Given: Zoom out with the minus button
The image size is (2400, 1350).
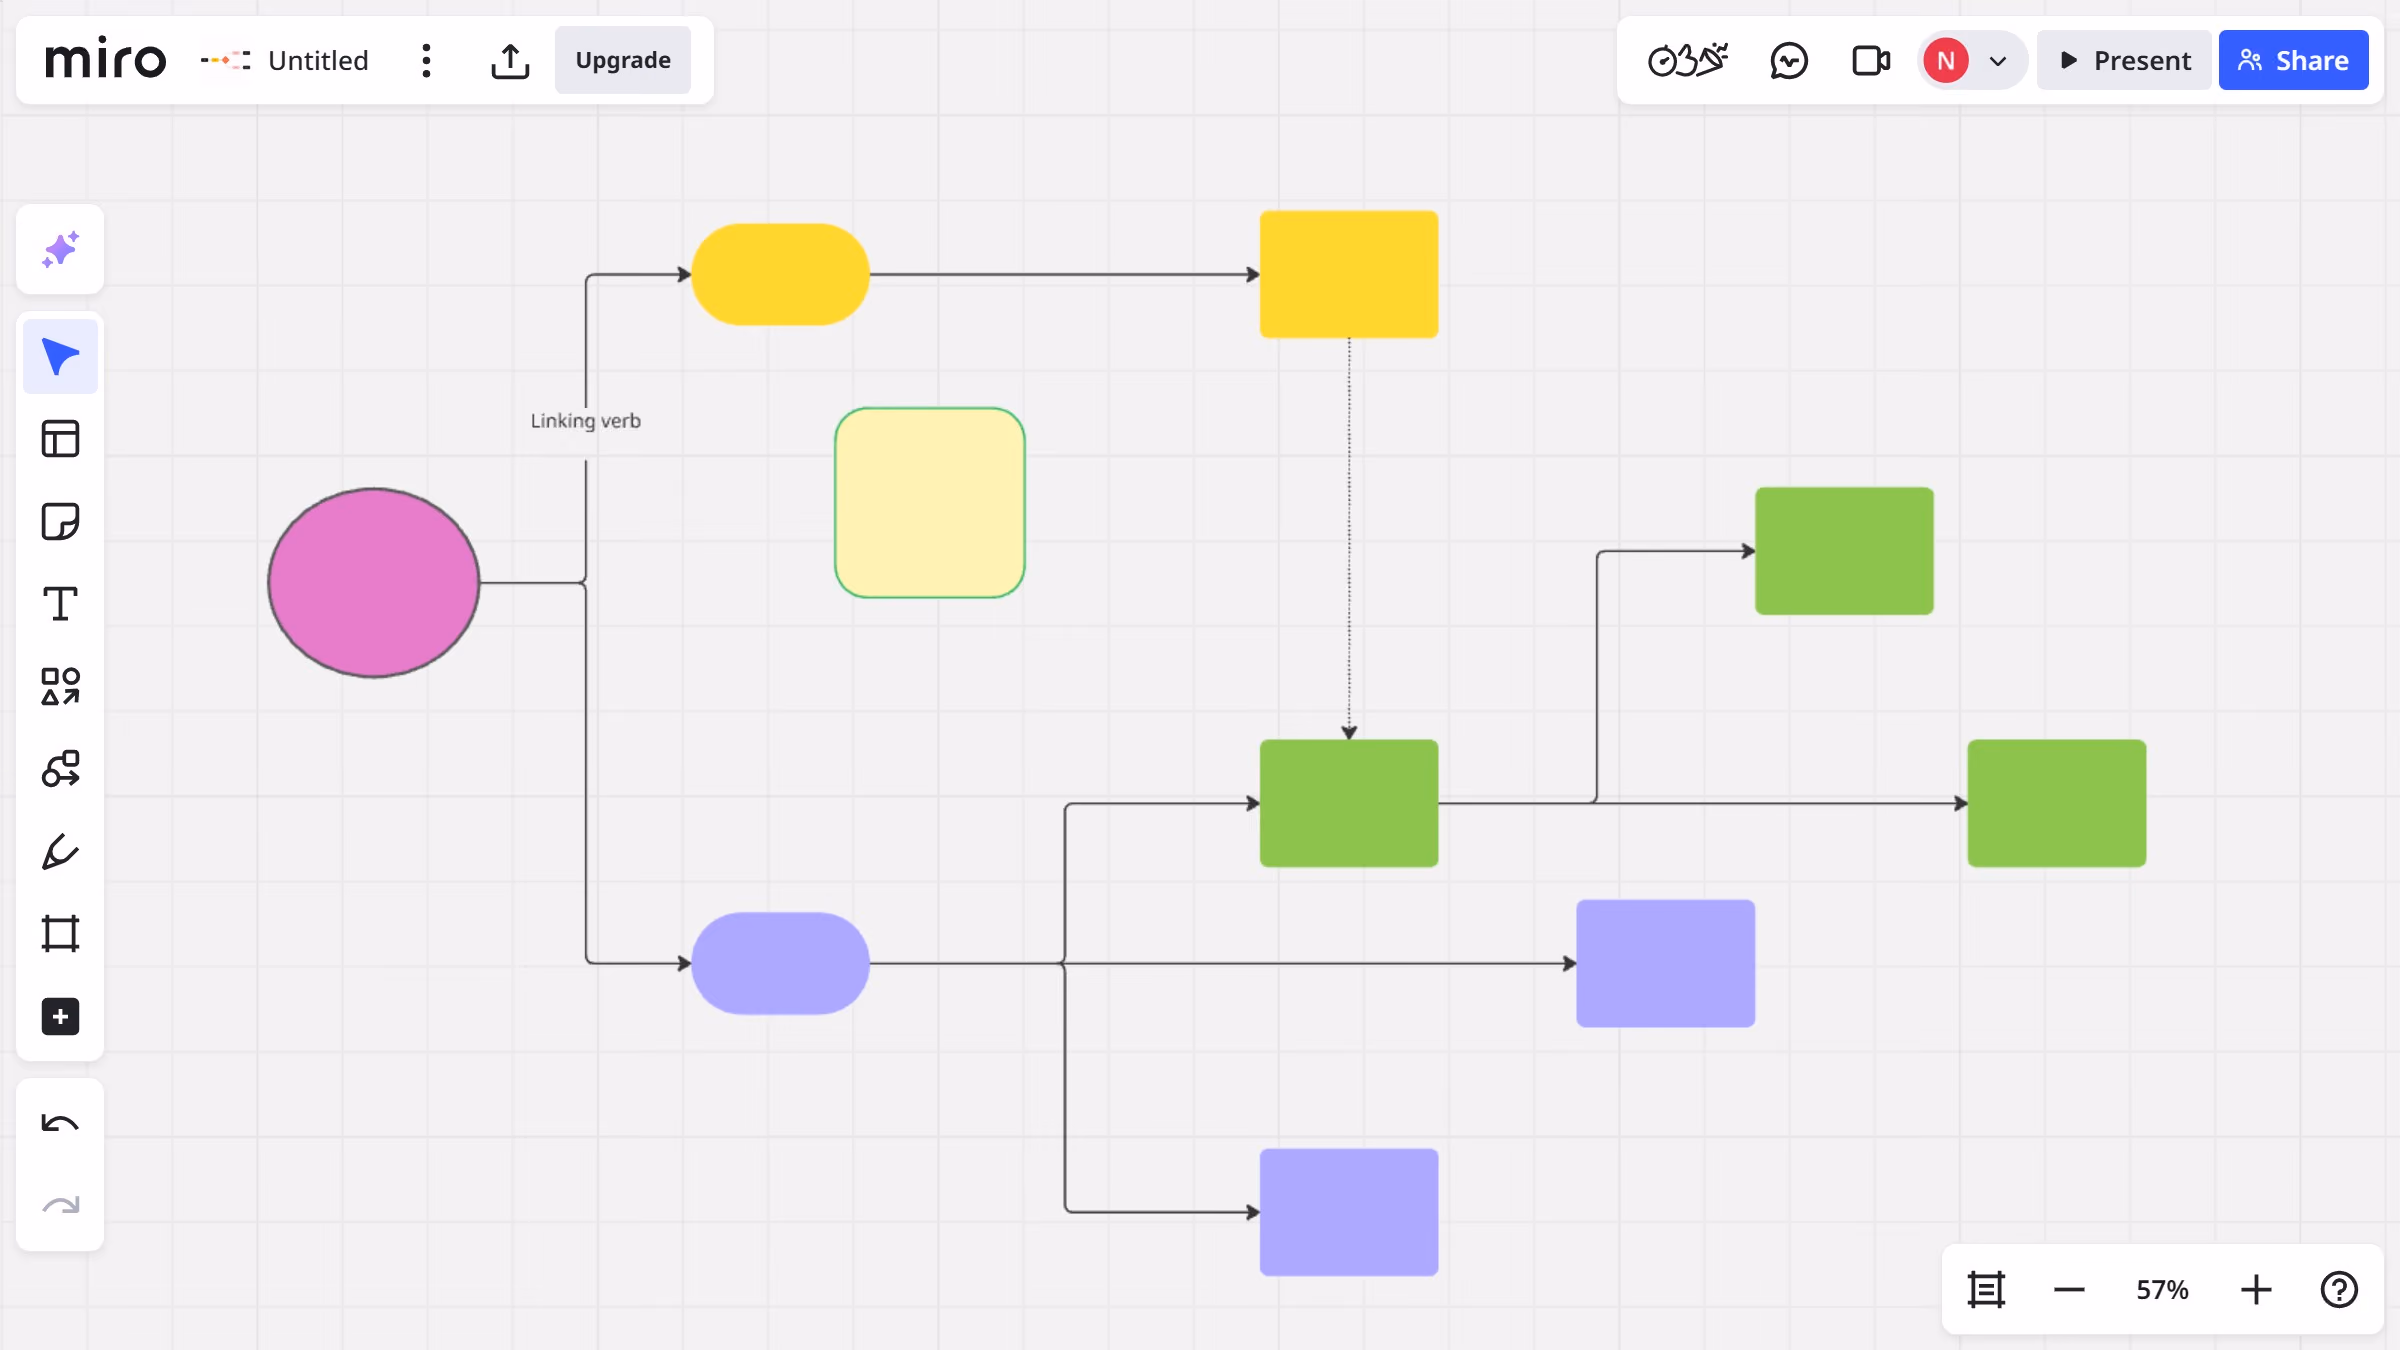Looking at the screenshot, I should [2069, 1290].
